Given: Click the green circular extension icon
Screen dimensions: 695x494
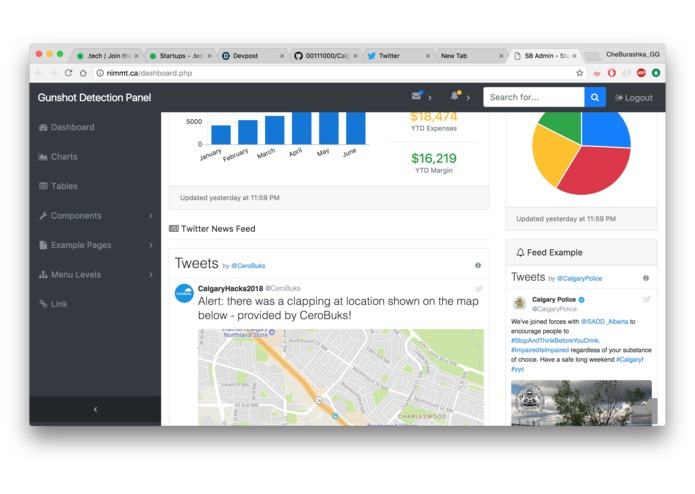Looking at the screenshot, I should (x=656, y=73).
